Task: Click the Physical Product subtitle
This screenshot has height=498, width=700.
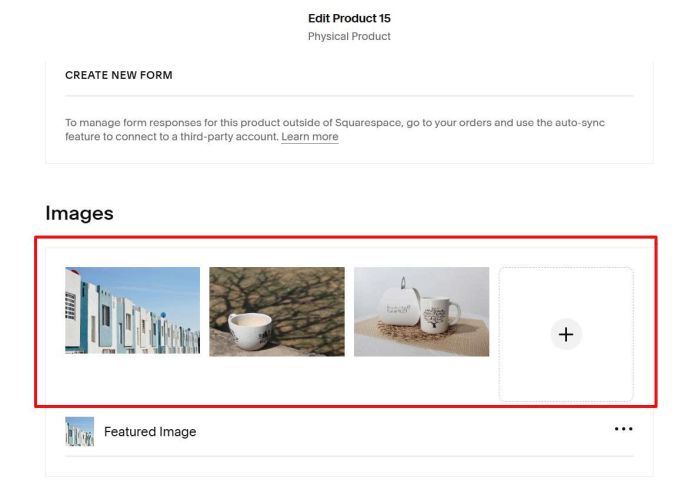Action: pyautogui.click(x=349, y=37)
